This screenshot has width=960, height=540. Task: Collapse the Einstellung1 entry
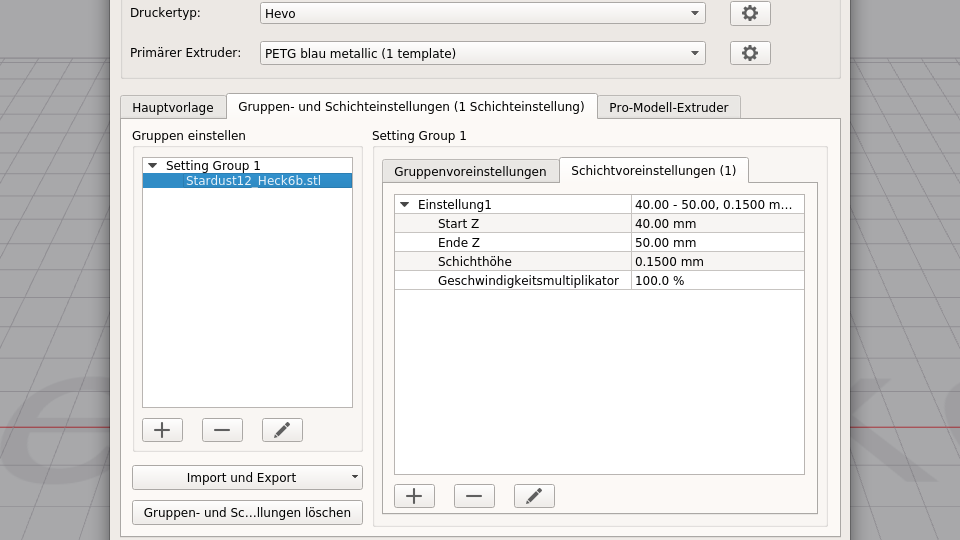click(x=405, y=204)
